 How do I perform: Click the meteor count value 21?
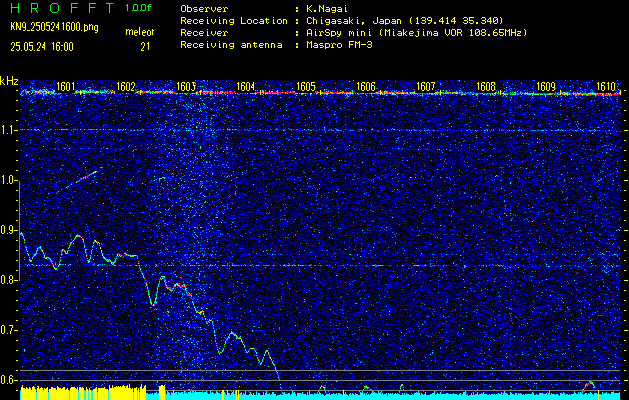(145, 47)
